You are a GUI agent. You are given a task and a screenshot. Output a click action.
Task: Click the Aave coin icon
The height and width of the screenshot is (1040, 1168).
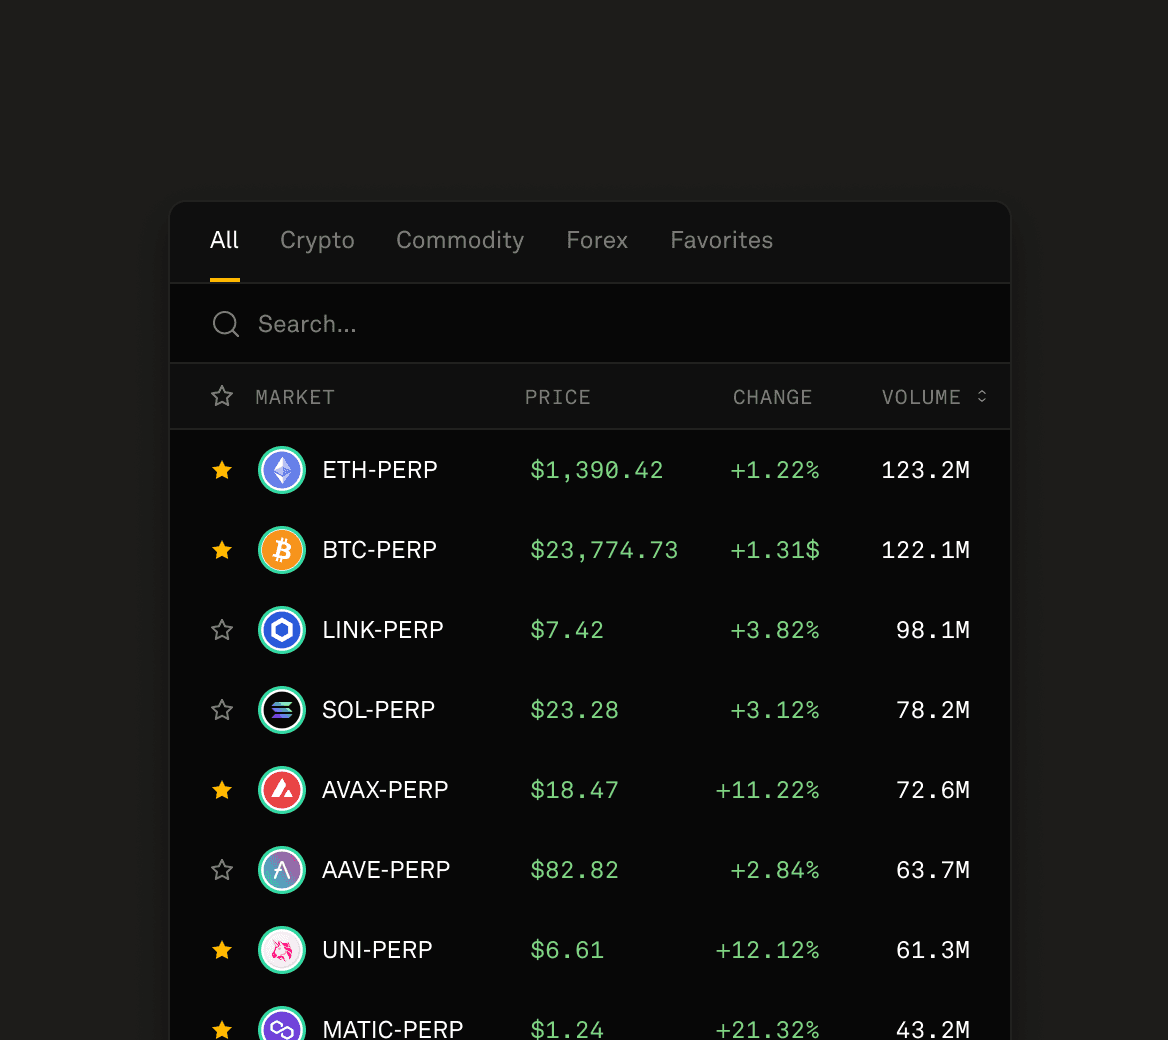(x=282, y=870)
